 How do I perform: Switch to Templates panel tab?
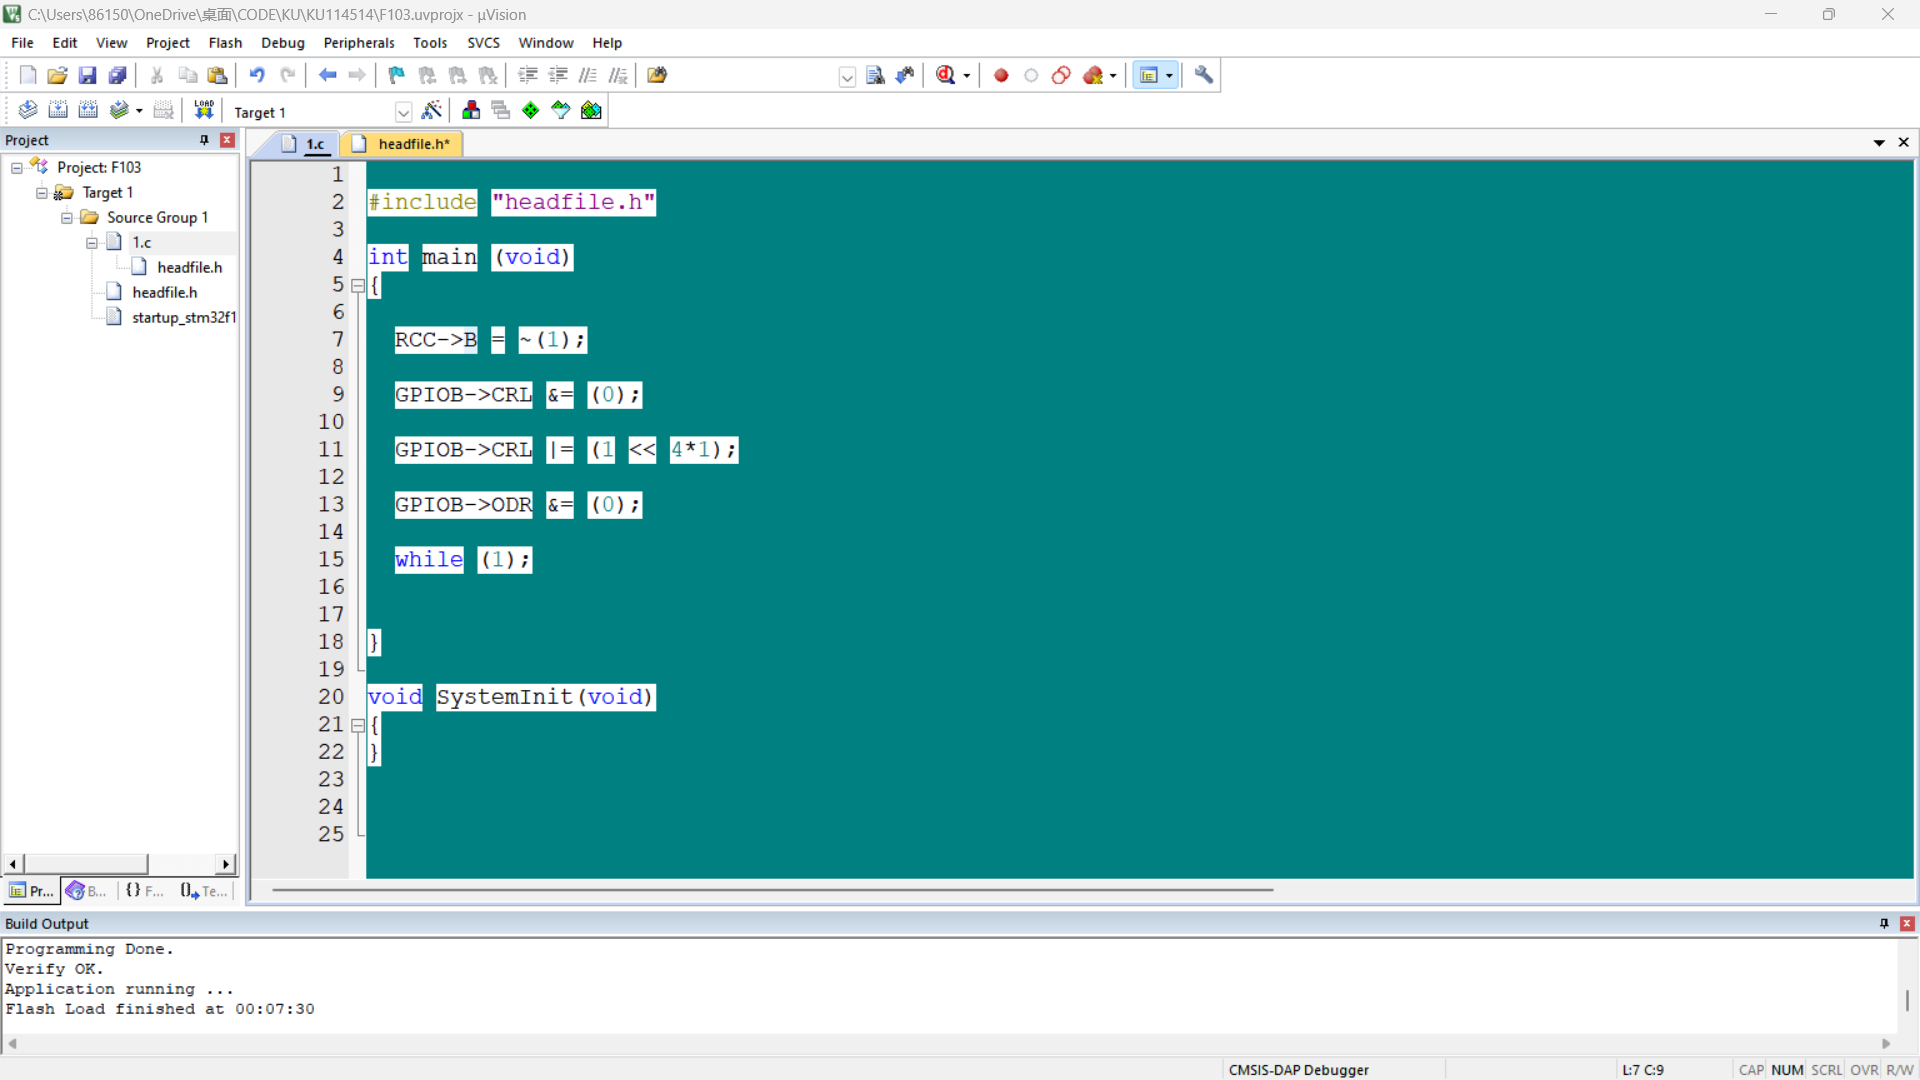click(204, 891)
